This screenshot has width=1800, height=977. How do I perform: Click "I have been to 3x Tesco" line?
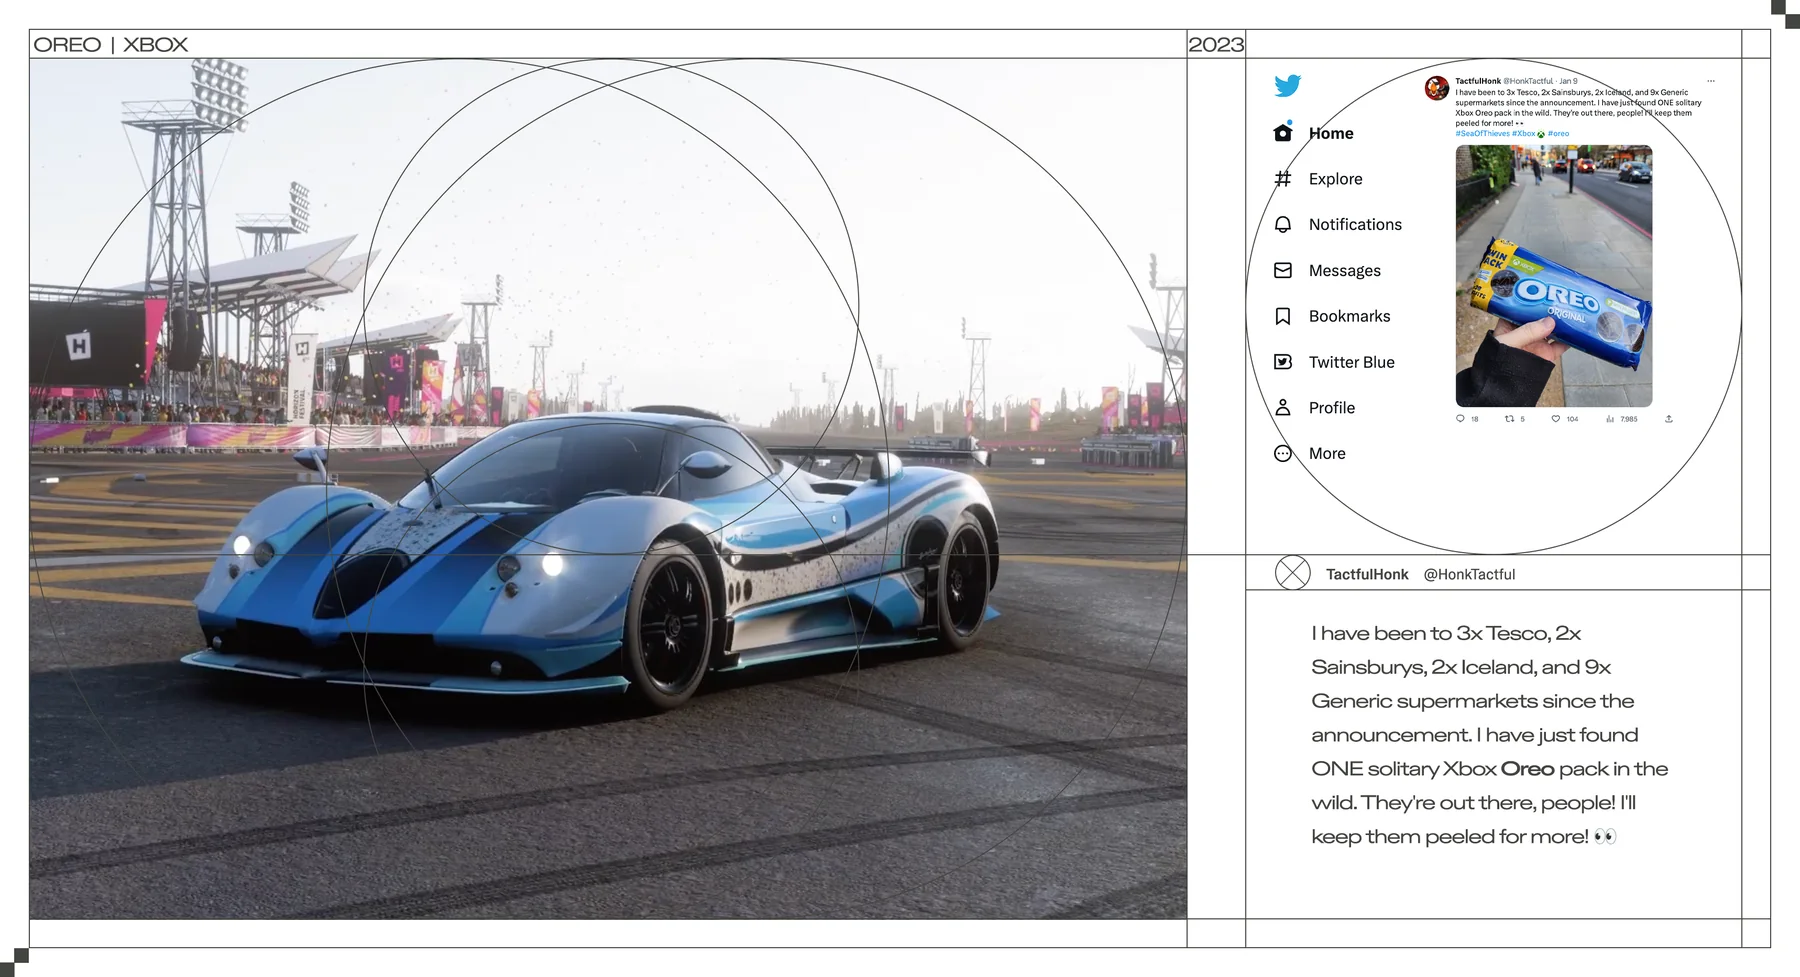click(x=1446, y=633)
